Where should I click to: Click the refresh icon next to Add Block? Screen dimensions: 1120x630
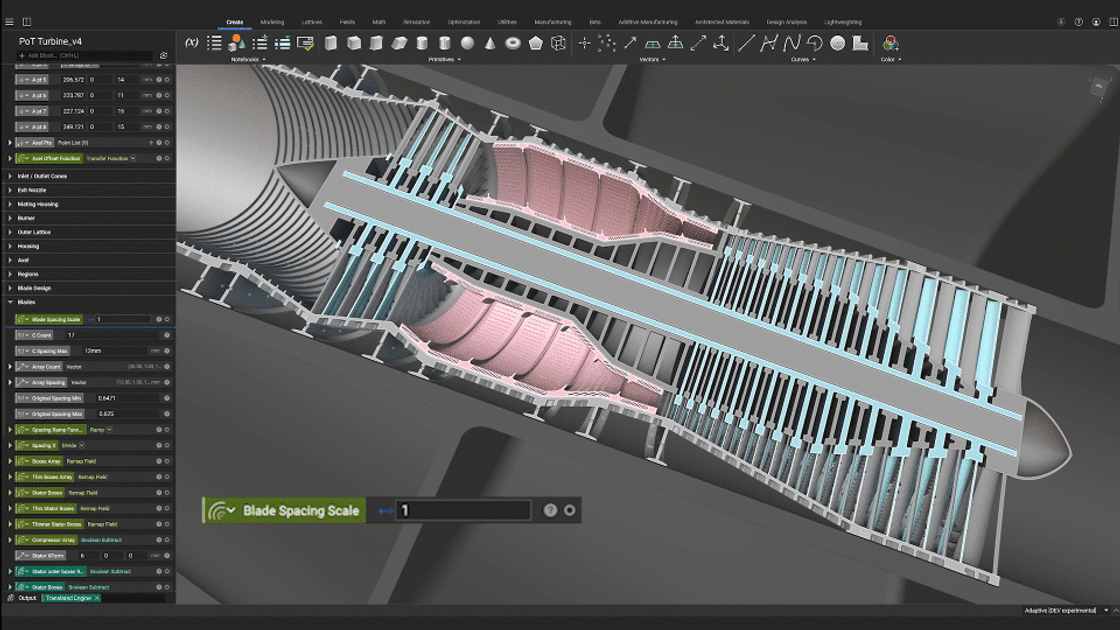pyautogui.click(x=164, y=55)
